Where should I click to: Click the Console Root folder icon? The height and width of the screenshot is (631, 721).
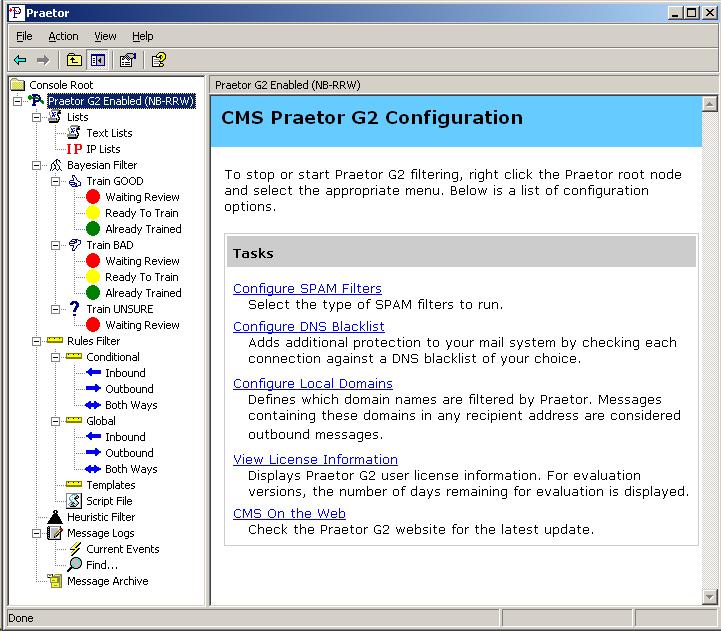(17, 85)
